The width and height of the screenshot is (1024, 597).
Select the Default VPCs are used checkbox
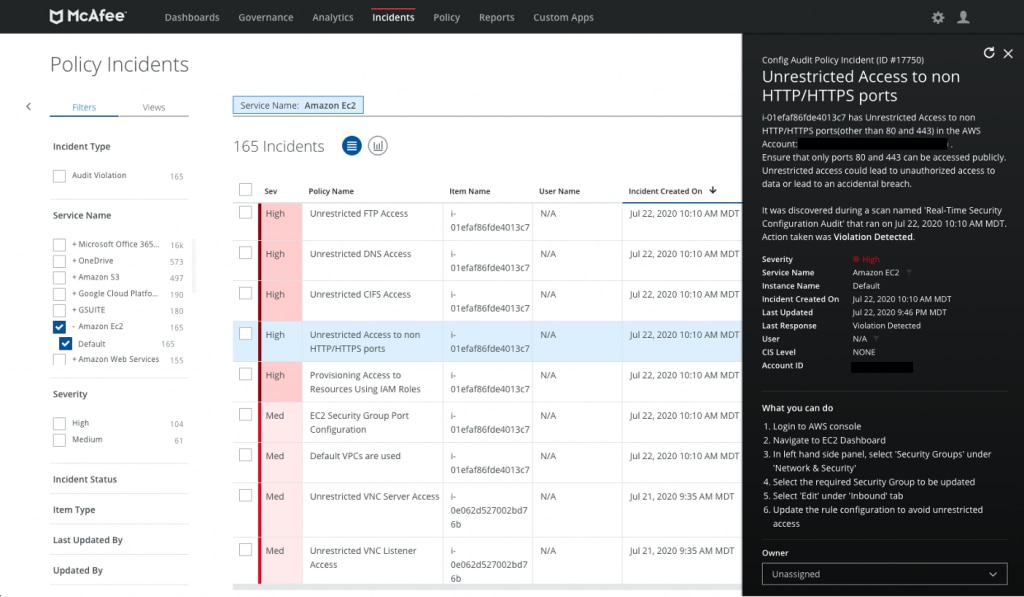(246, 455)
